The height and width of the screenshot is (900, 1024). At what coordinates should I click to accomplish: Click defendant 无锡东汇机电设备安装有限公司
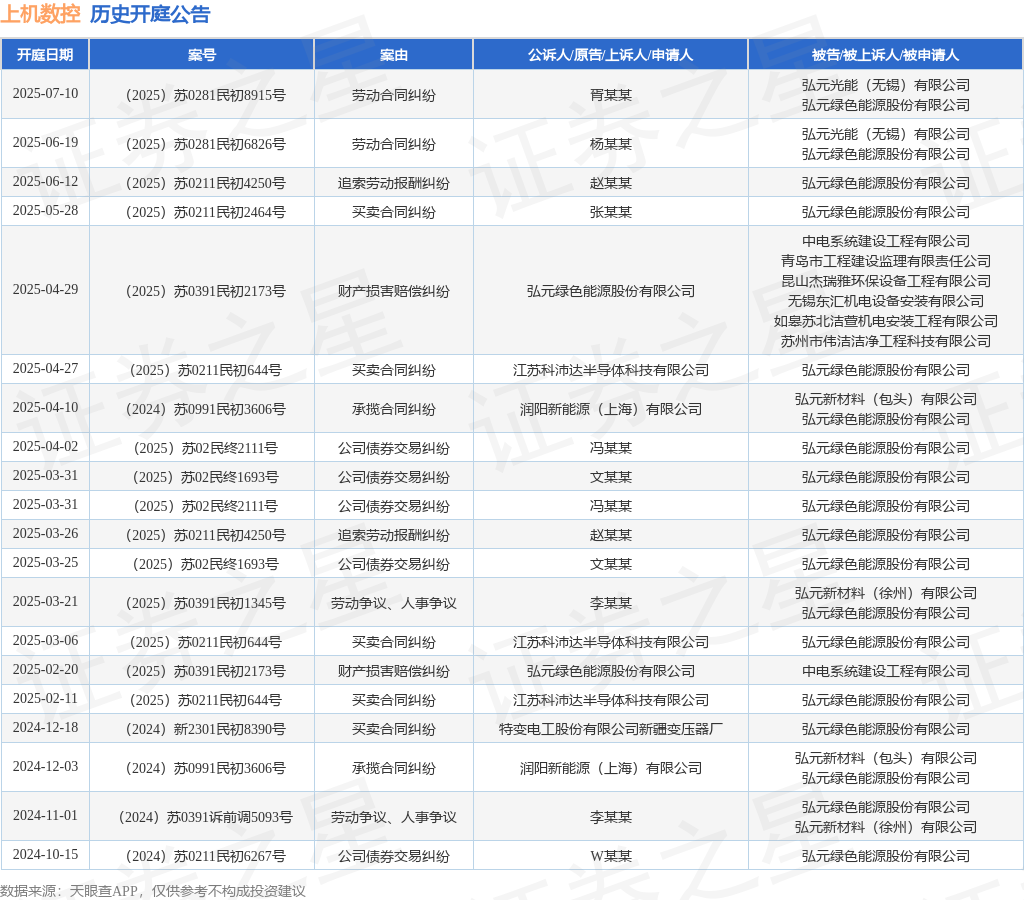point(886,301)
